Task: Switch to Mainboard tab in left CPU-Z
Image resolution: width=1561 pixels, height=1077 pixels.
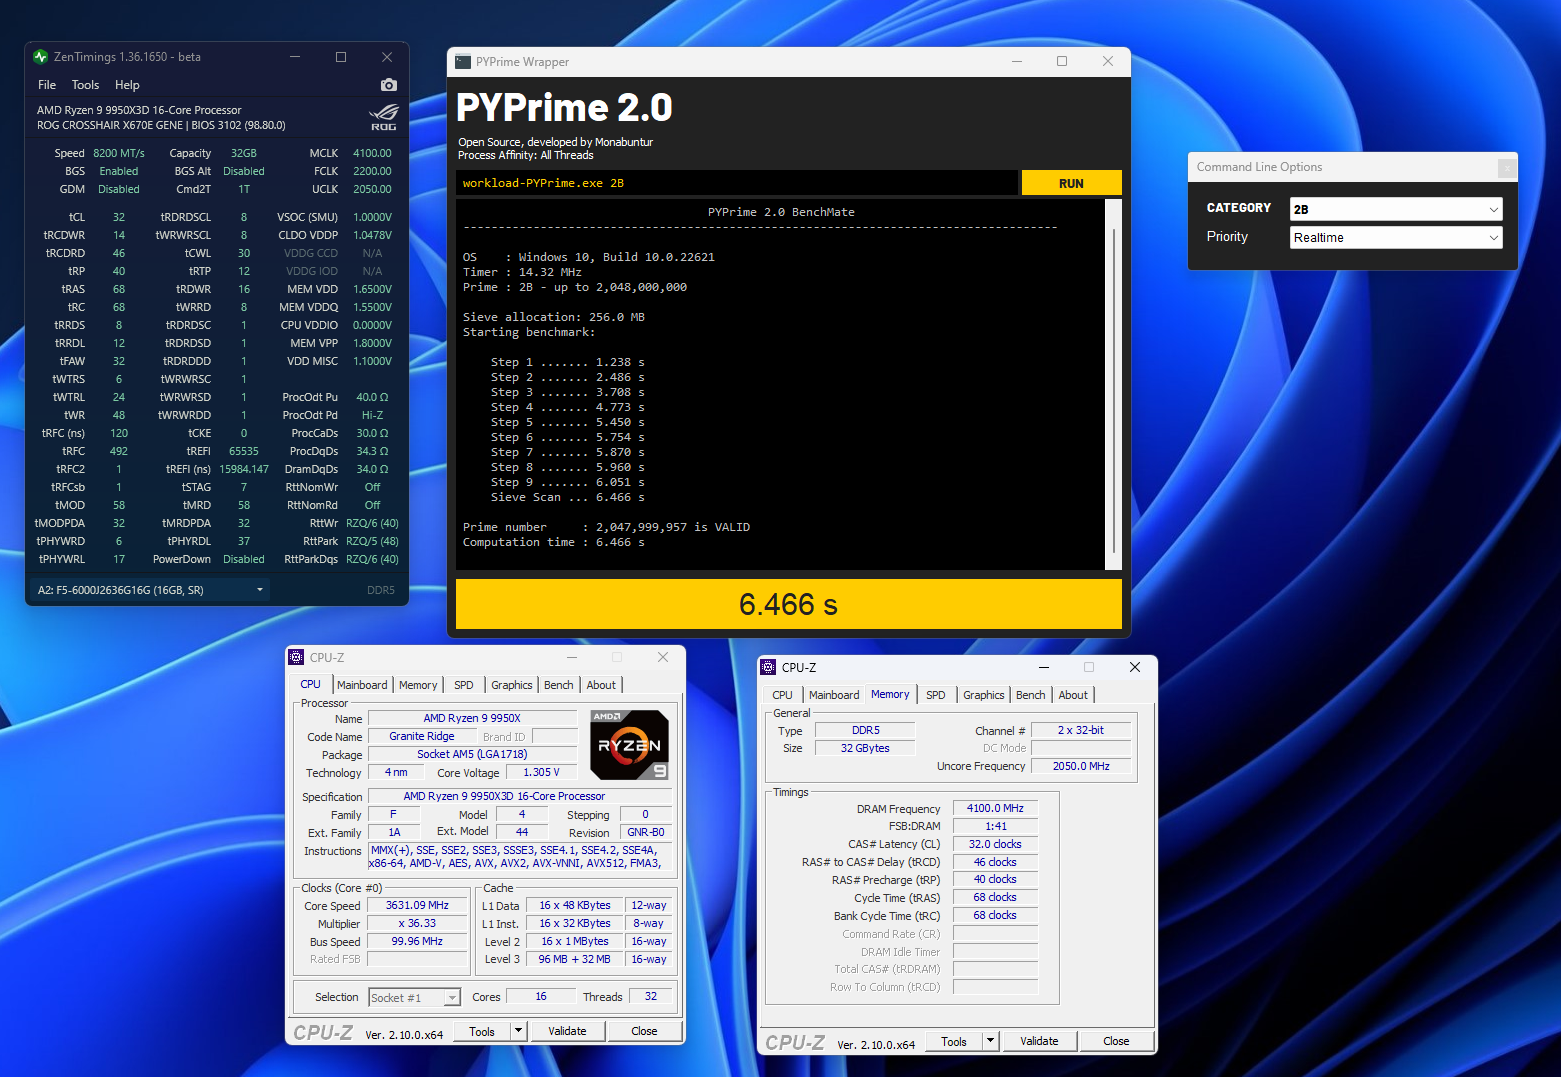Action: (x=362, y=685)
